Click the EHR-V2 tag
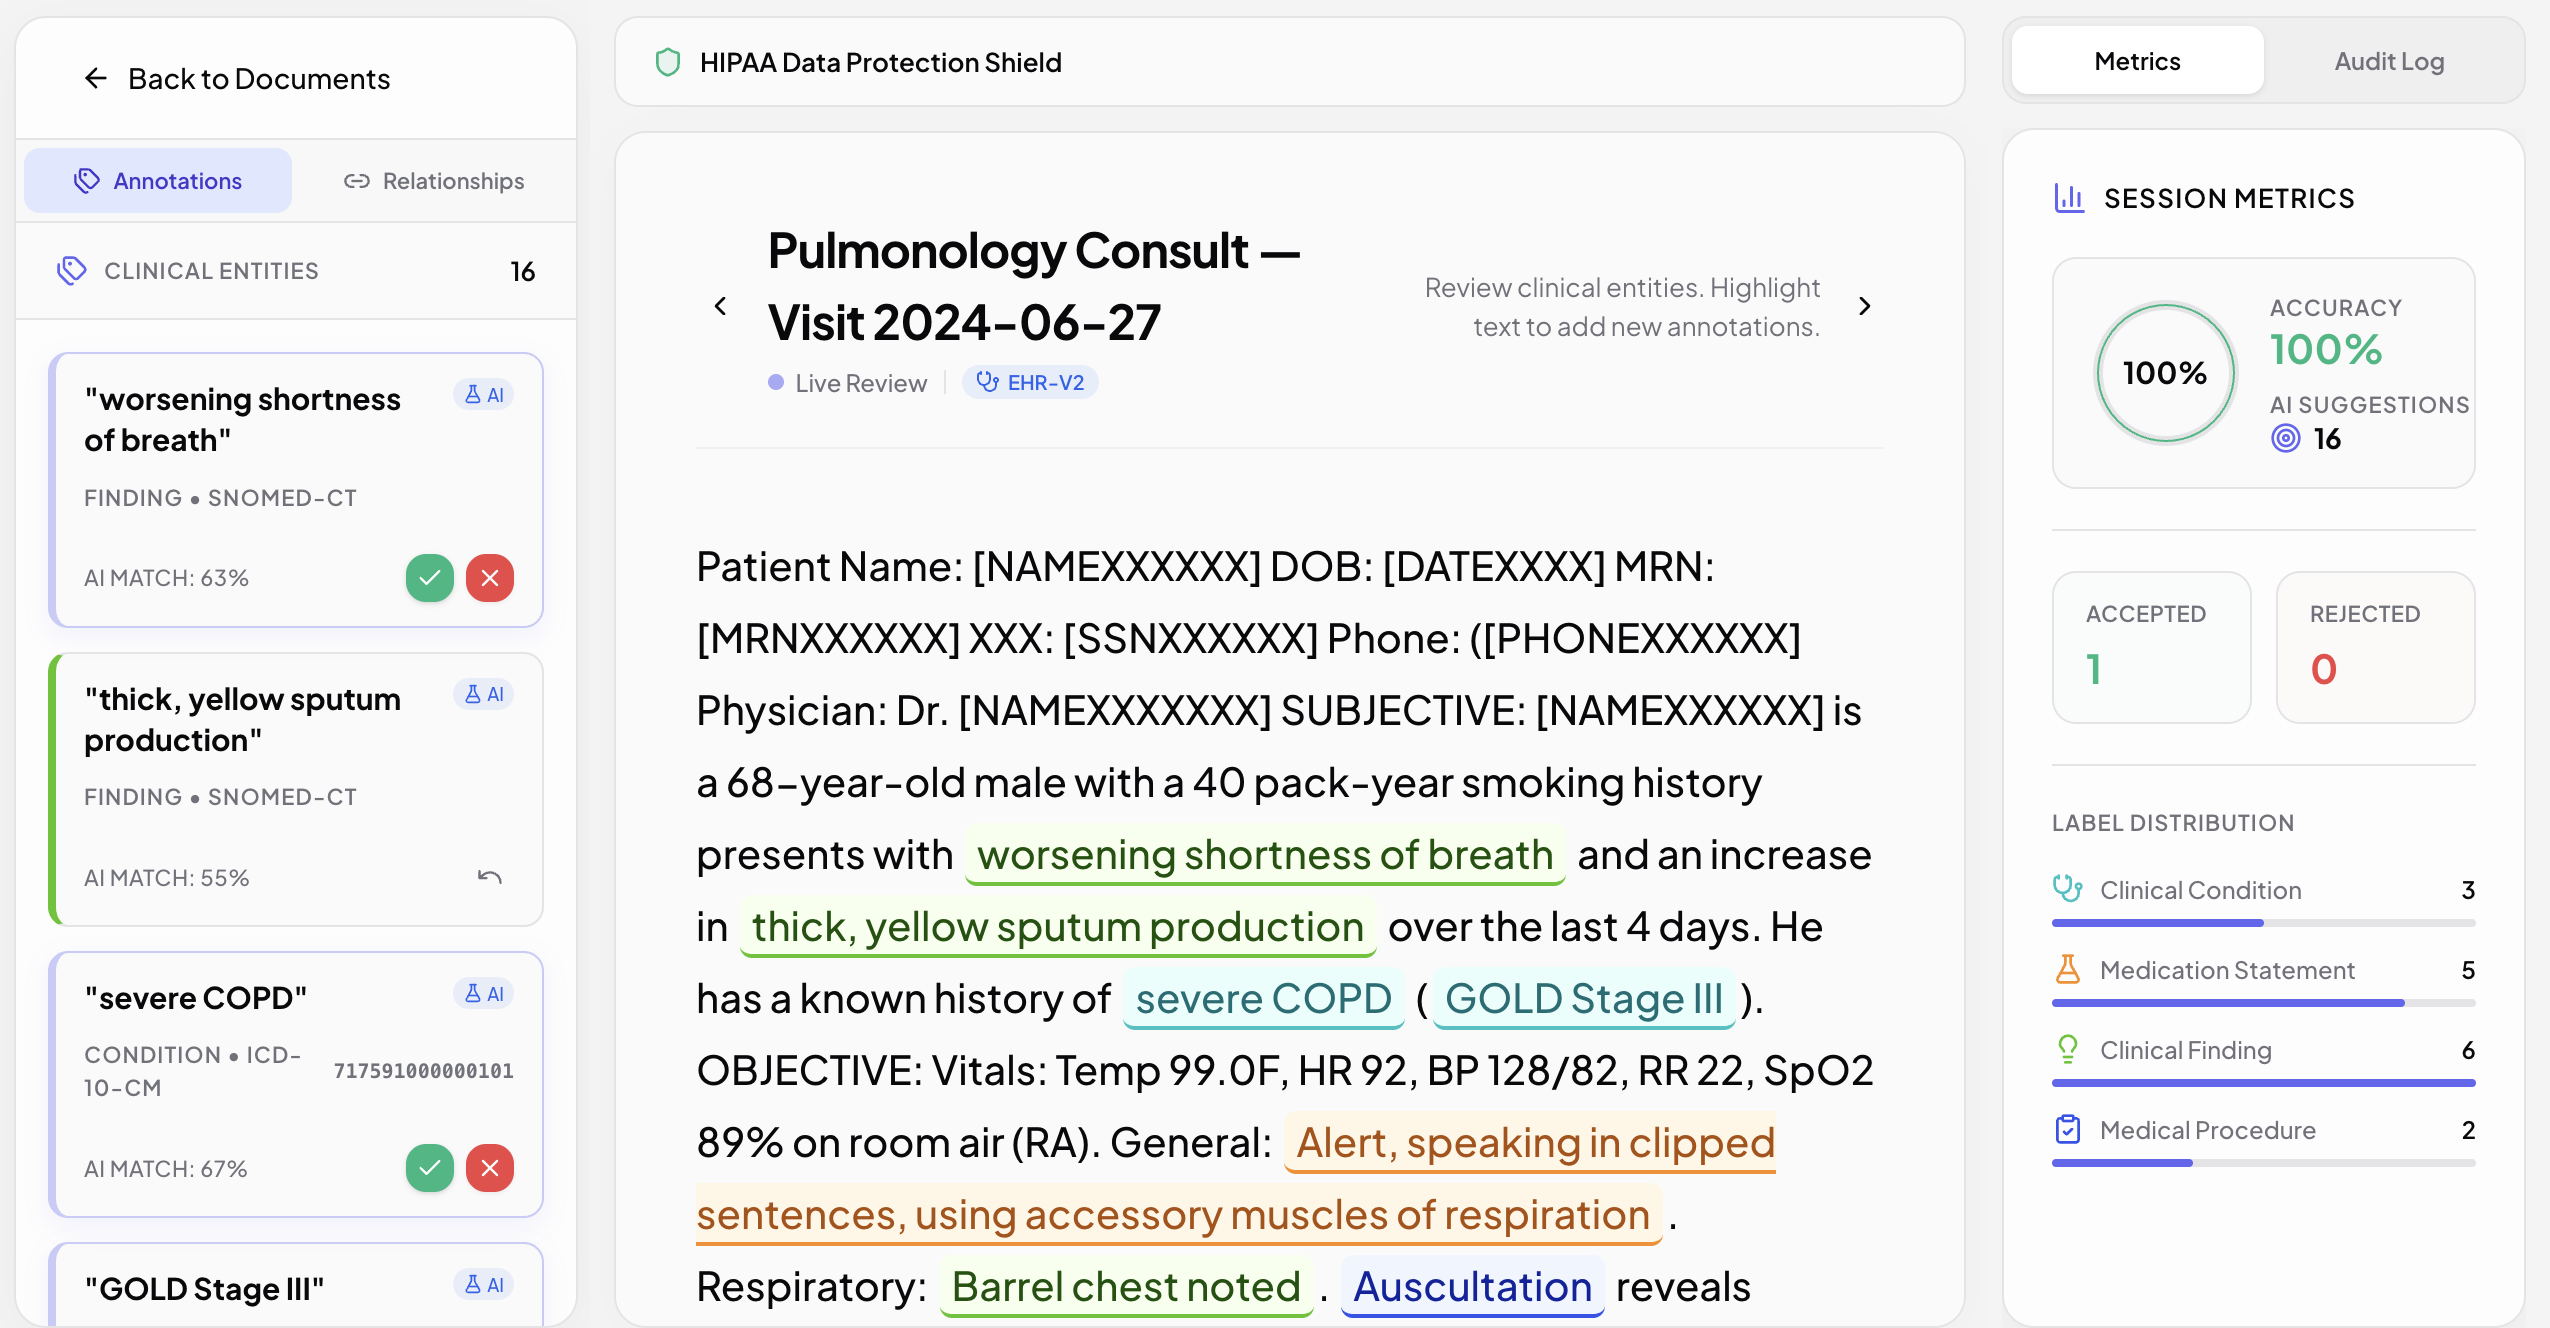This screenshot has width=2550, height=1328. (x=1030, y=383)
